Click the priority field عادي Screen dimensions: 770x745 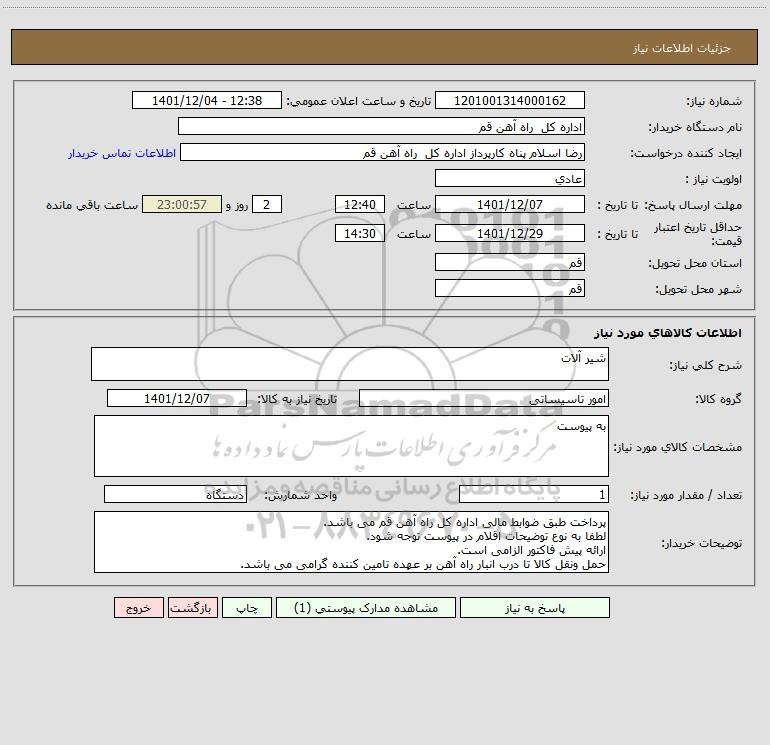[510, 179]
